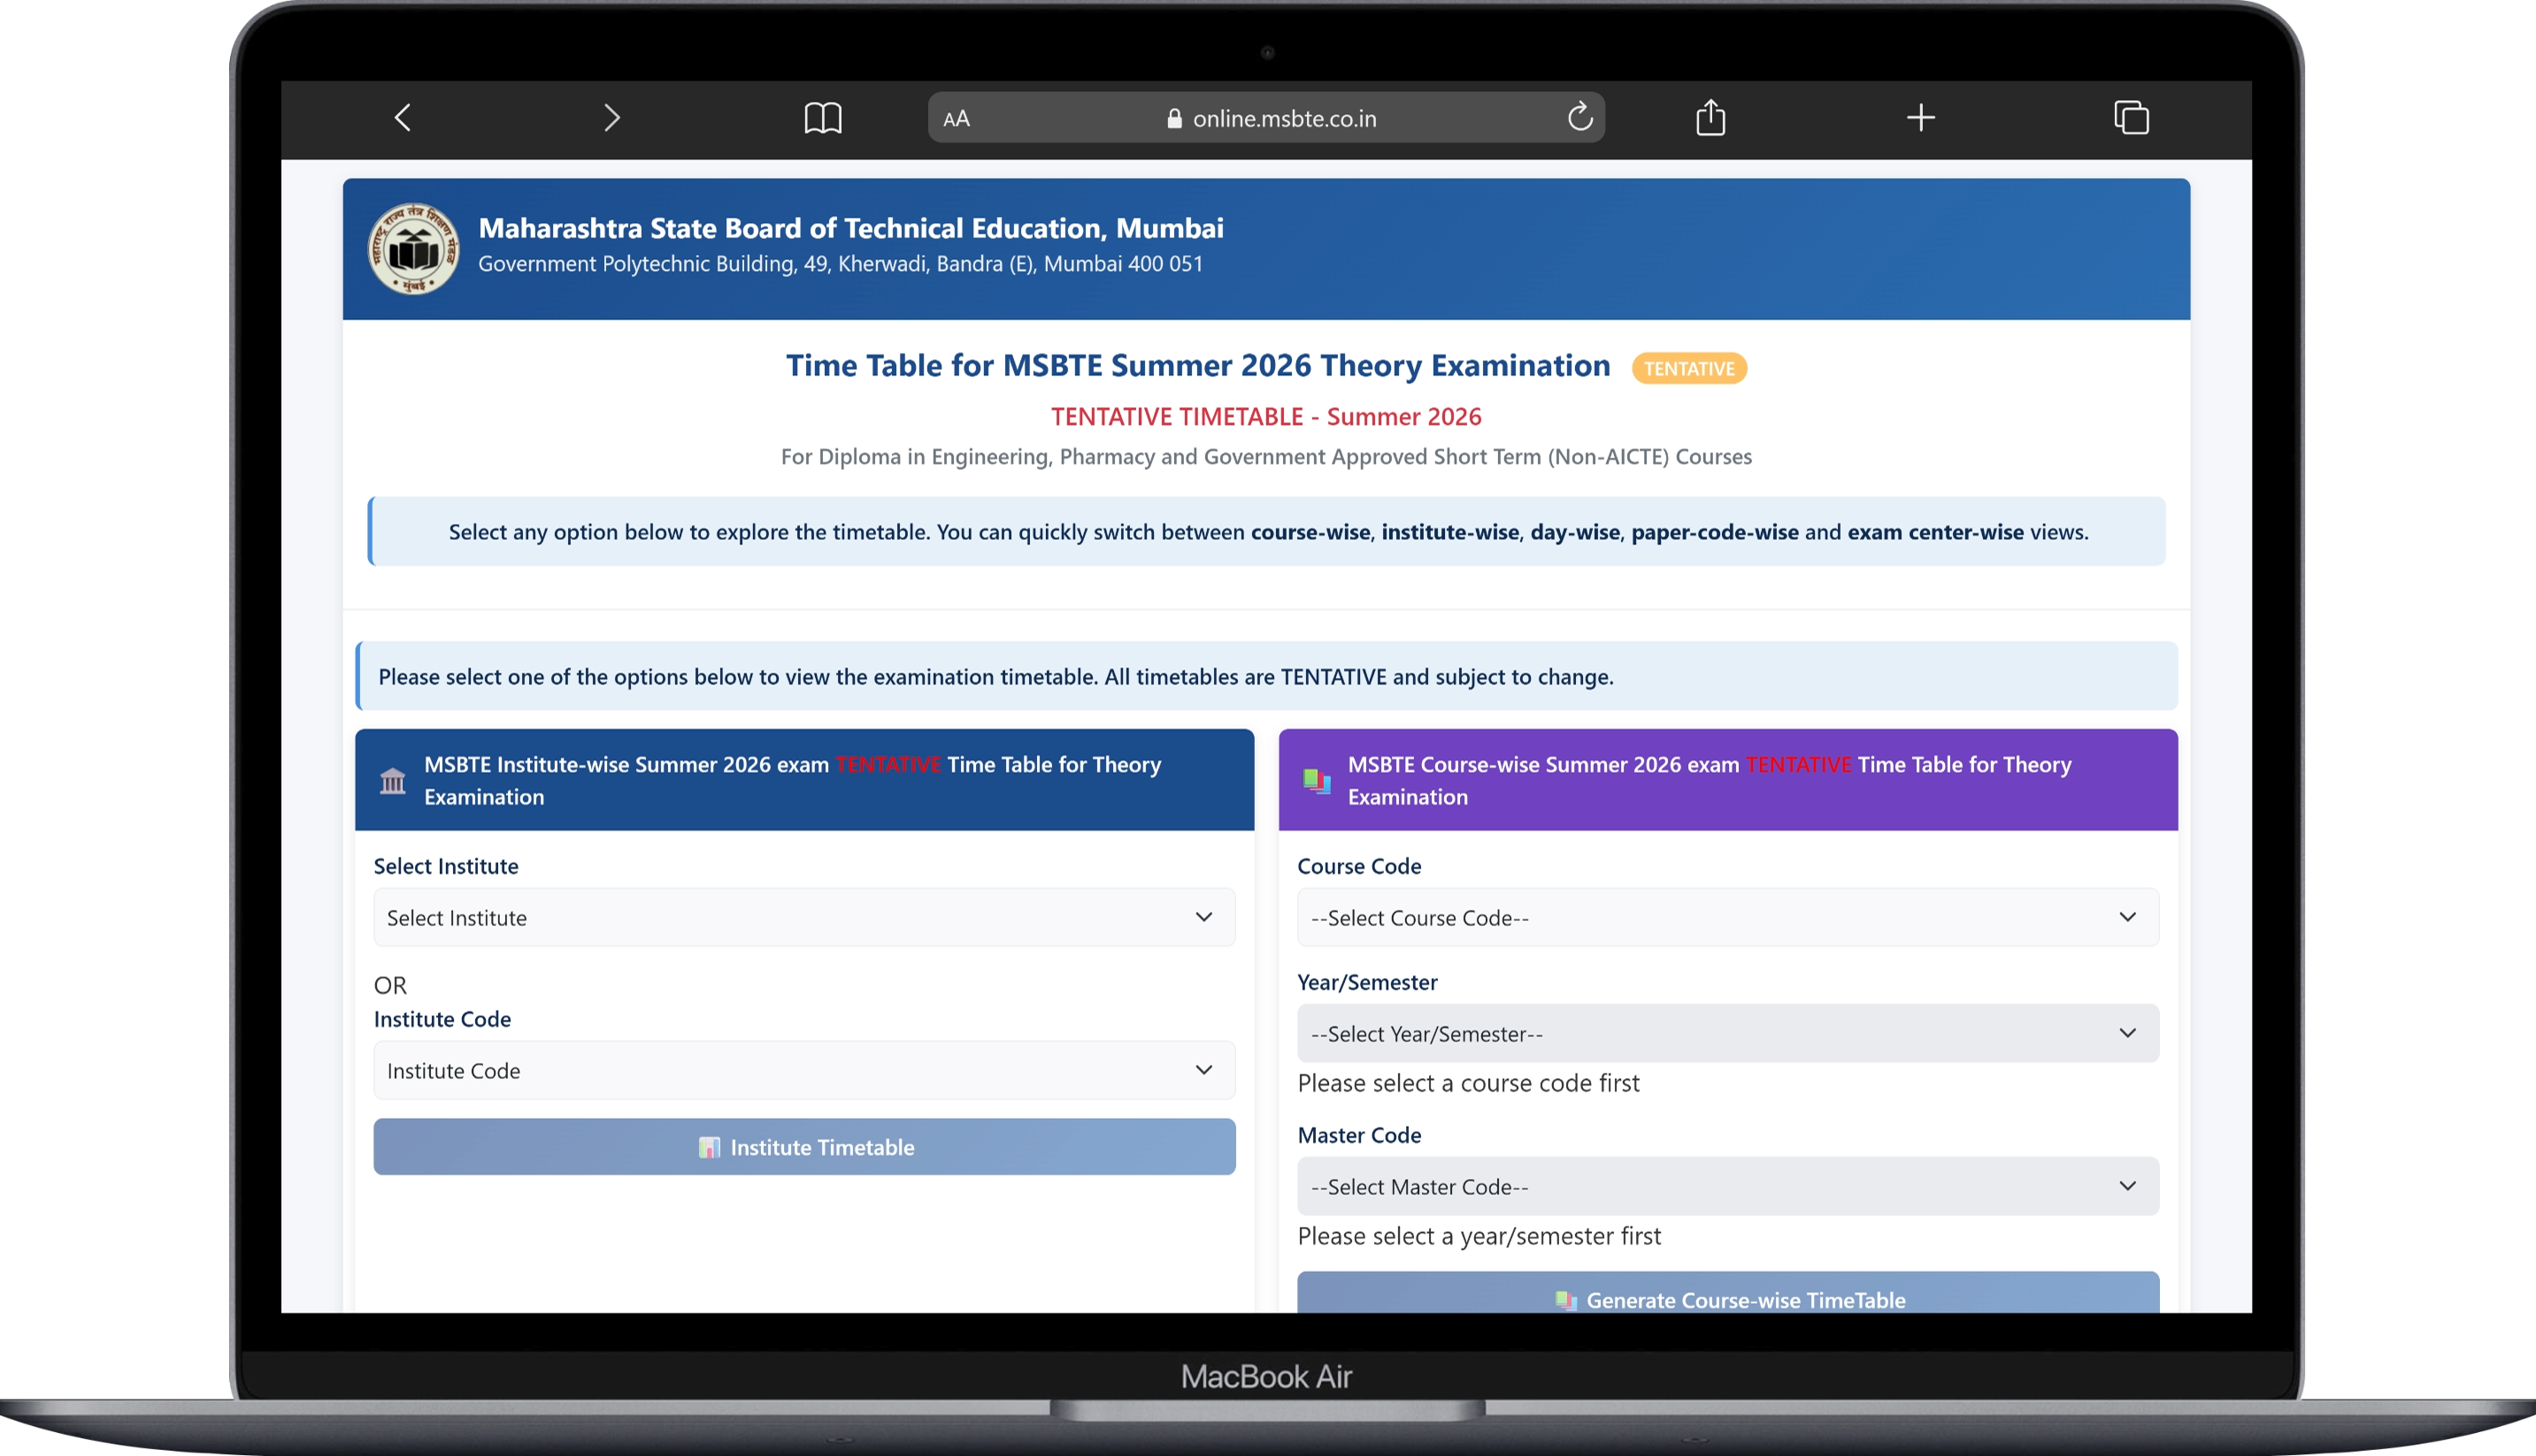Click the 'OR' separator text
Viewport: 2536px width, 1456px height.
390,986
